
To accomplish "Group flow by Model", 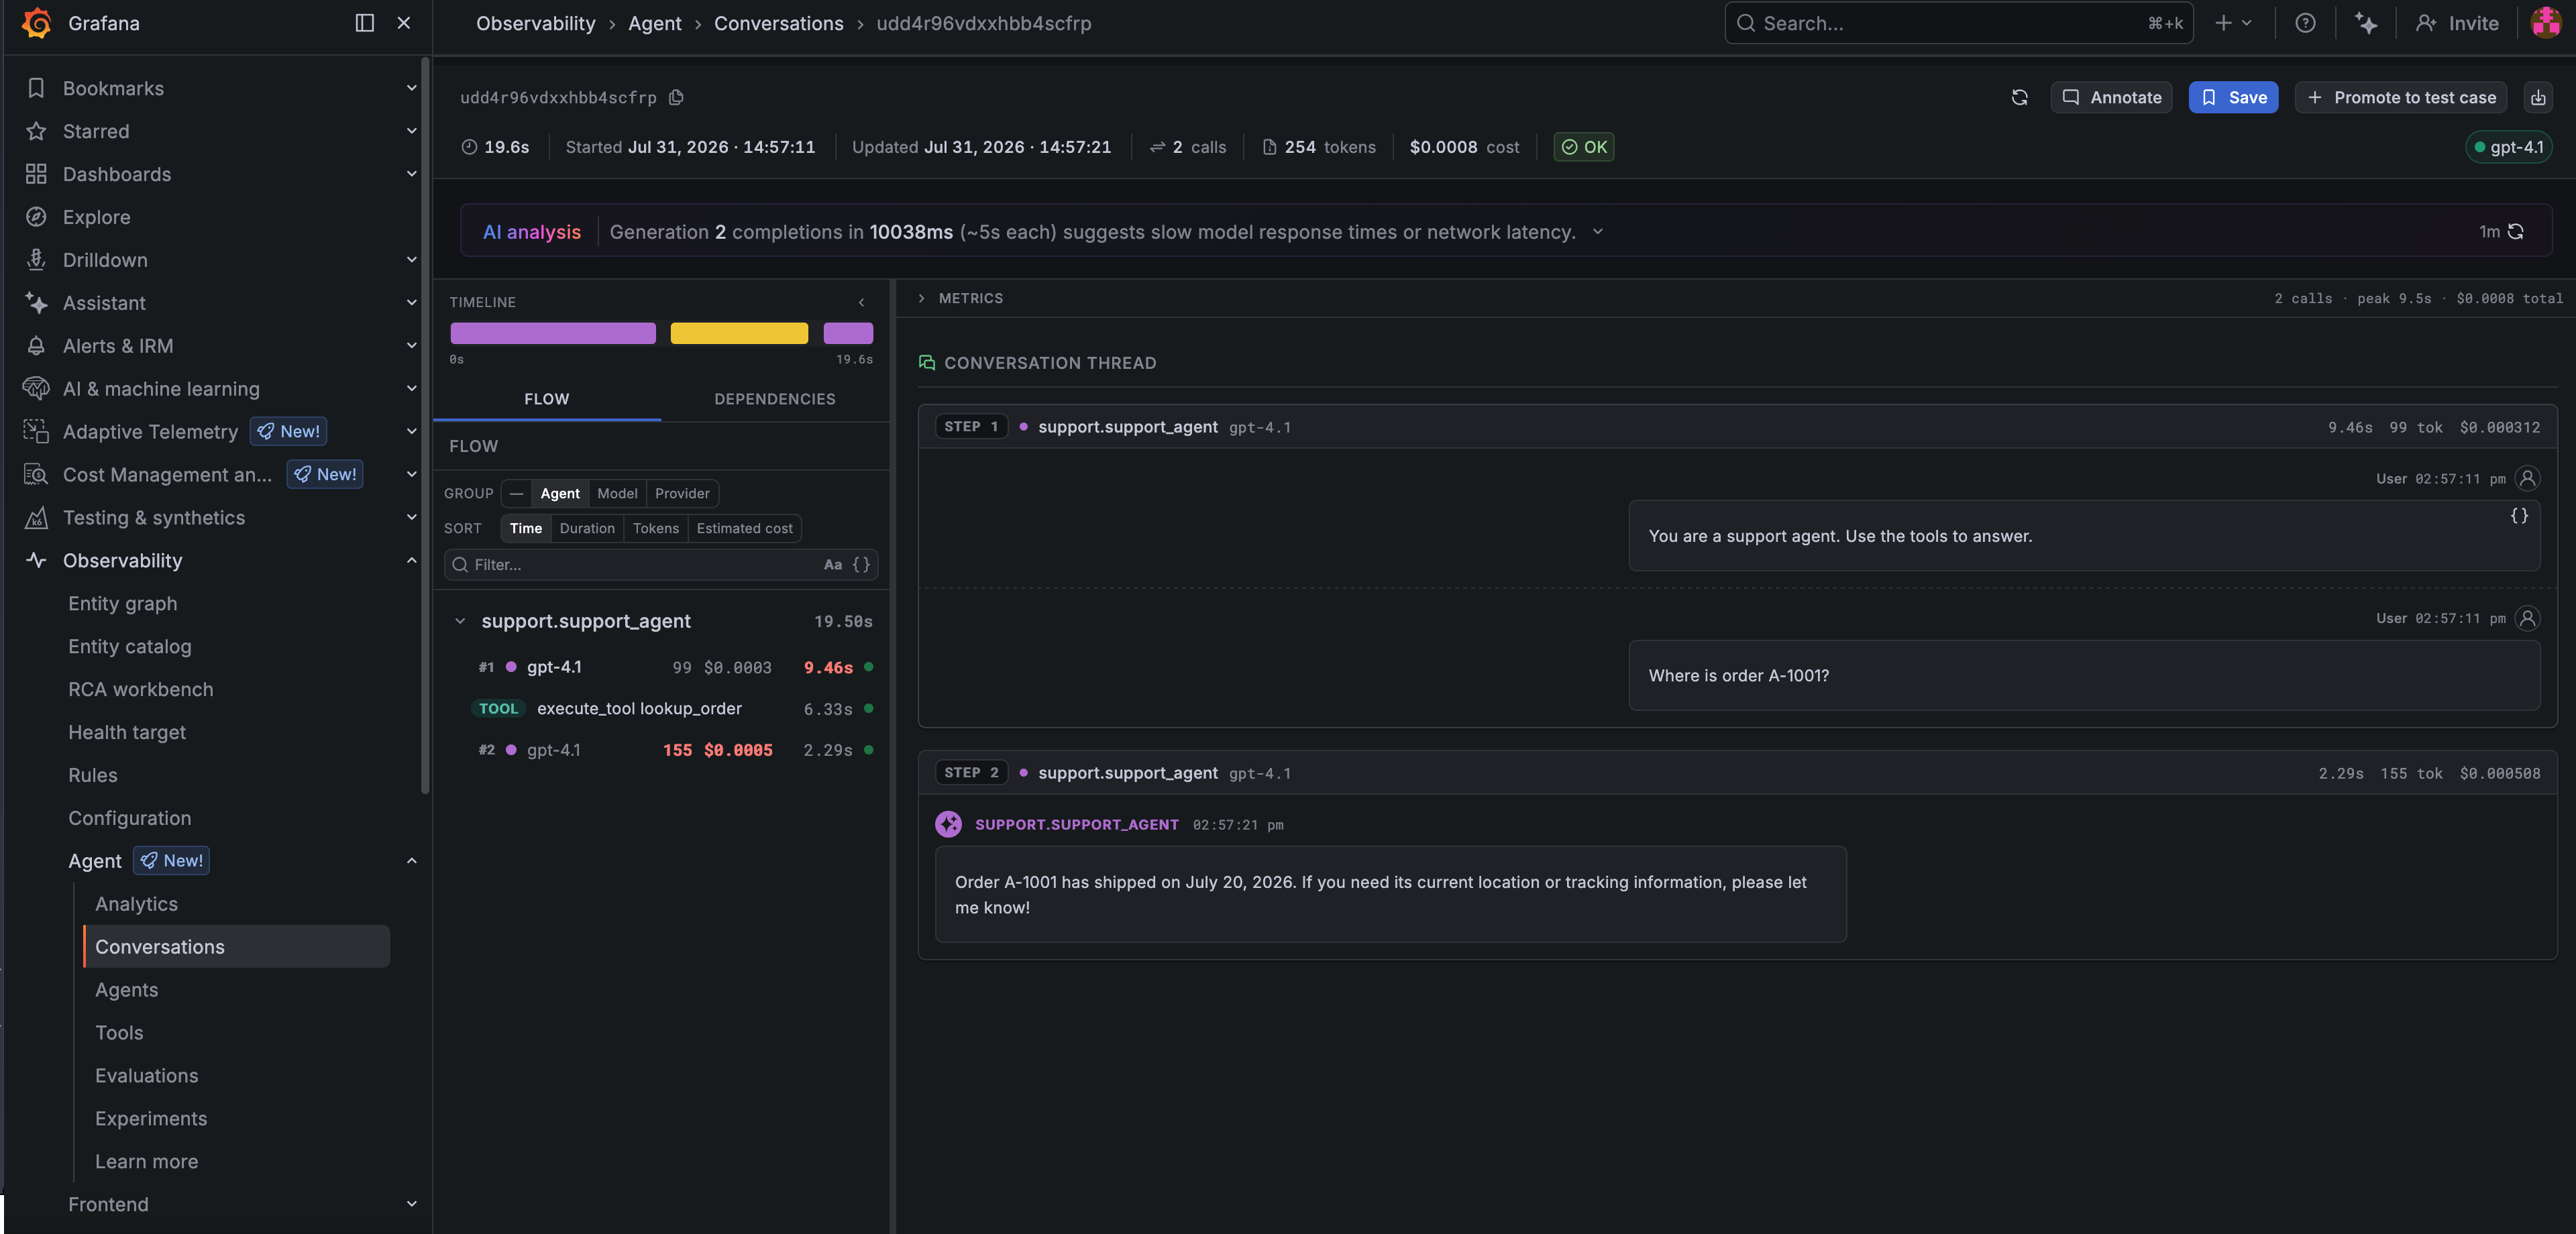I will click(617, 493).
